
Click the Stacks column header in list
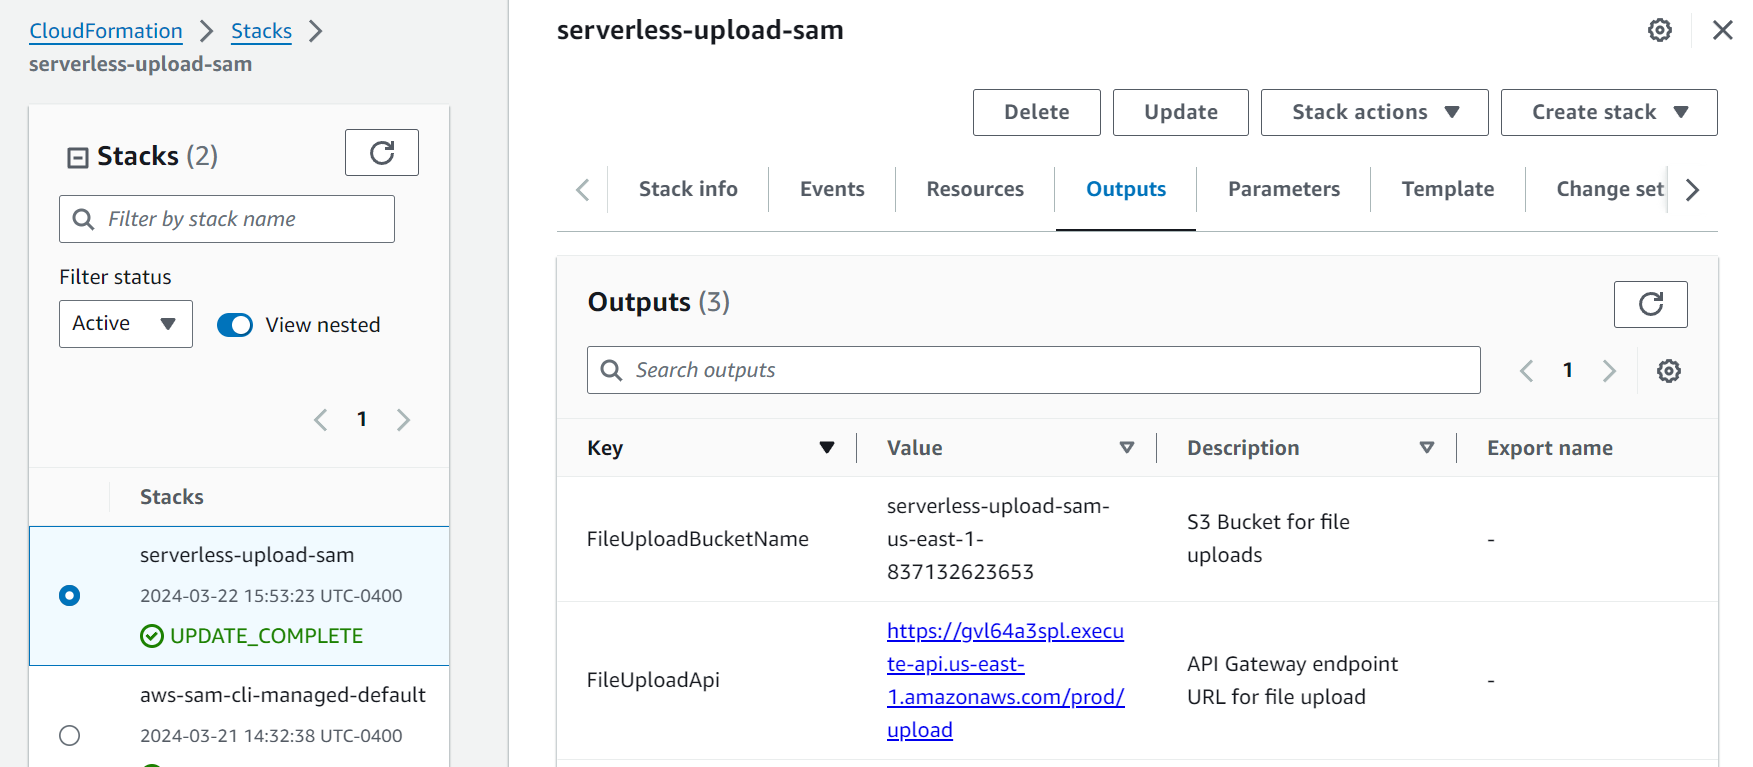[171, 497]
